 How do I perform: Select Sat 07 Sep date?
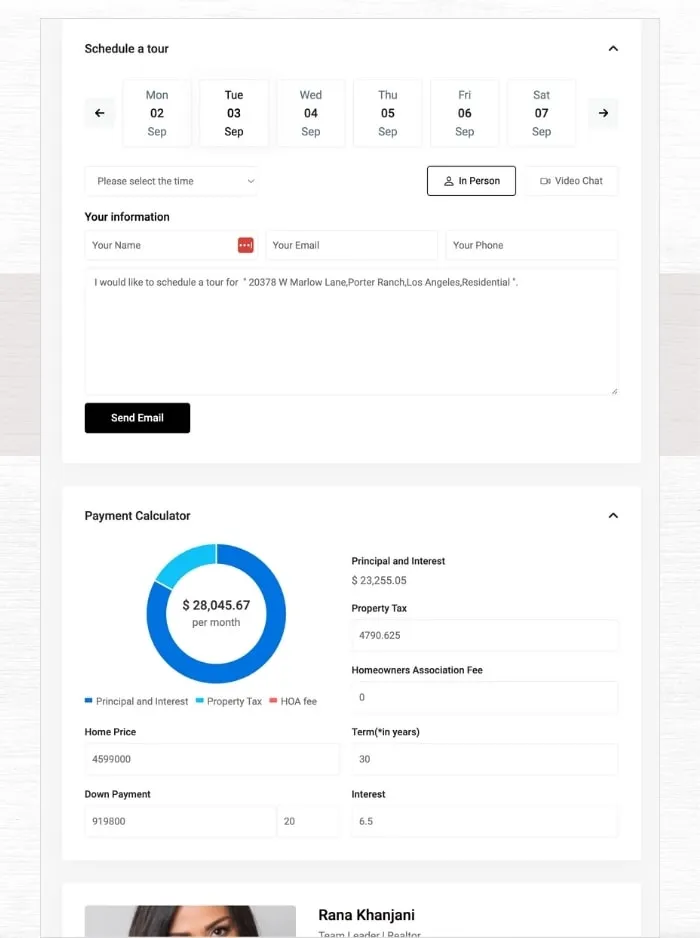tap(541, 113)
